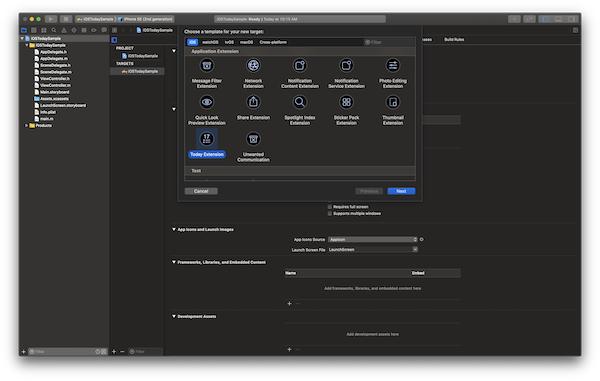Open the iPhone SE device selector
The image size is (600, 381).
coord(146,19)
